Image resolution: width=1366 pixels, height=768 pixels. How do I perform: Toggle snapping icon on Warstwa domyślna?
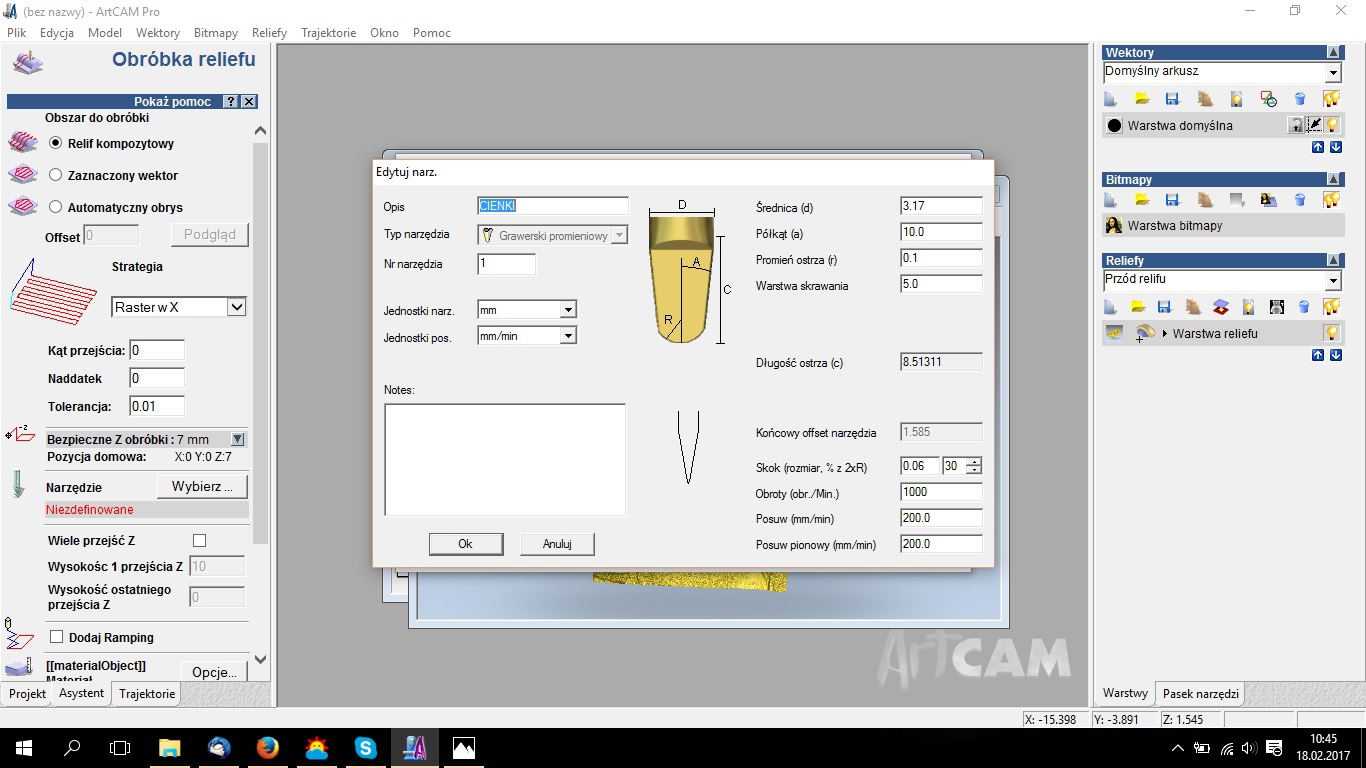click(x=1315, y=125)
